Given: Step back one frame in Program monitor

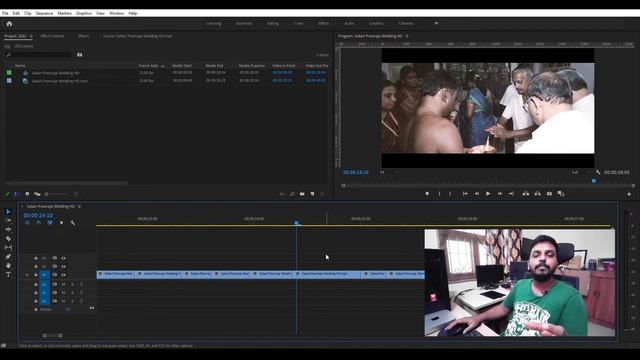Looking at the screenshot, I should click(476, 194).
